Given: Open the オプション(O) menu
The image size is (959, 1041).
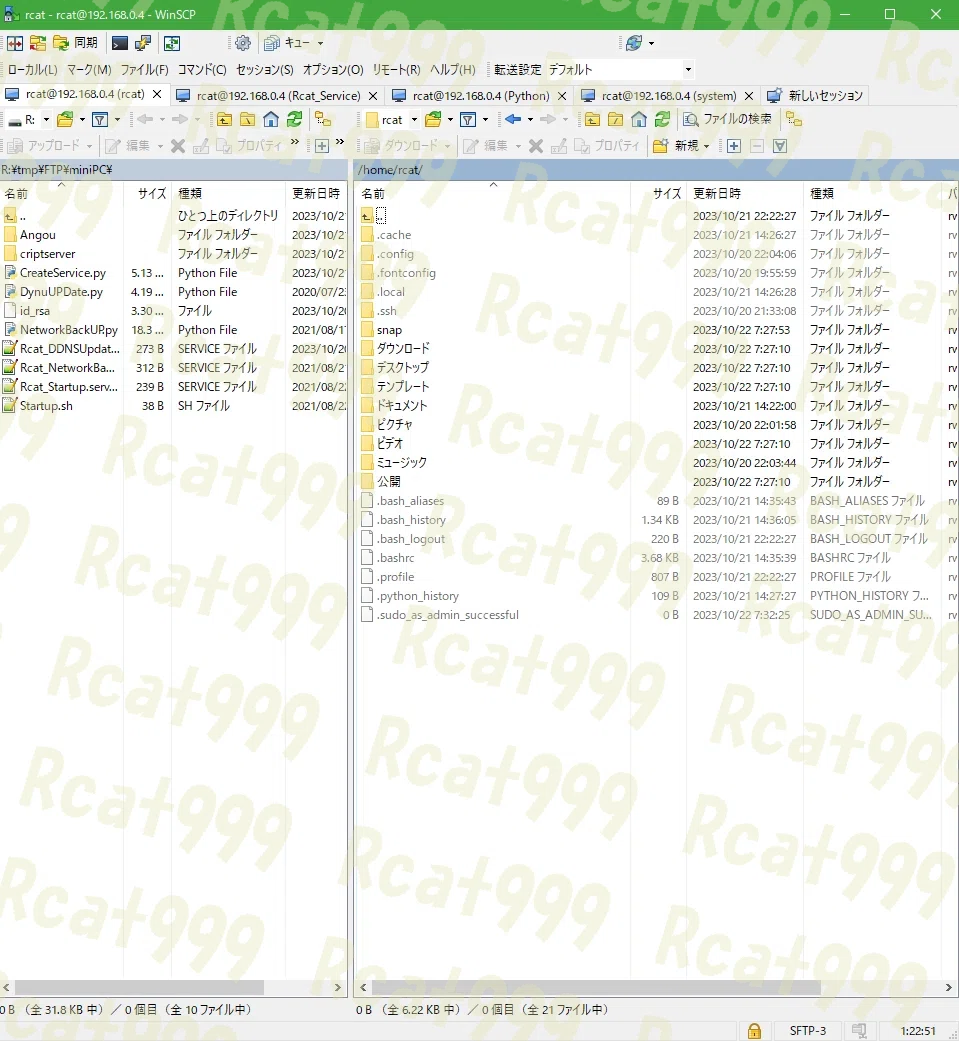Looking at the screenshot, I should (x=333, y=69).
